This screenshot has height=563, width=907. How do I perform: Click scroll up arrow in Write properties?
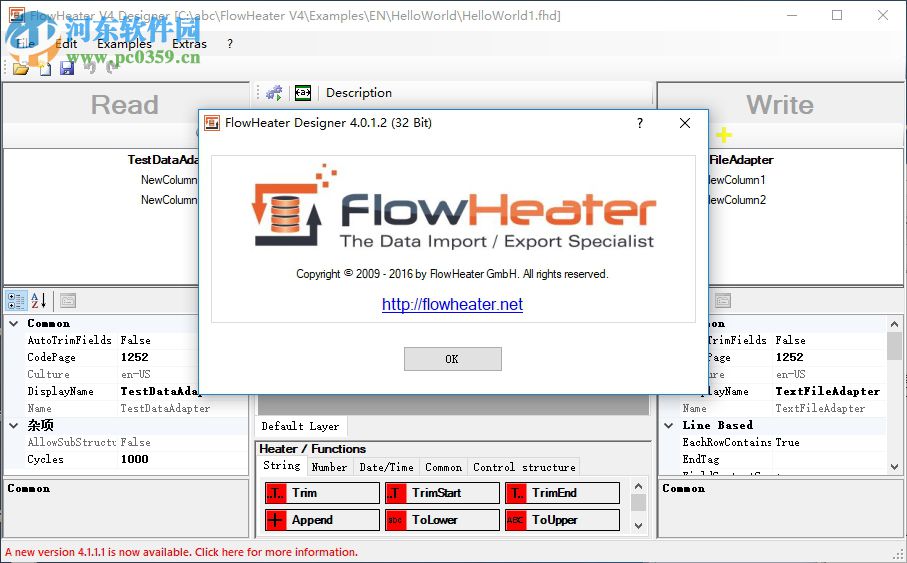coord(894,324)
